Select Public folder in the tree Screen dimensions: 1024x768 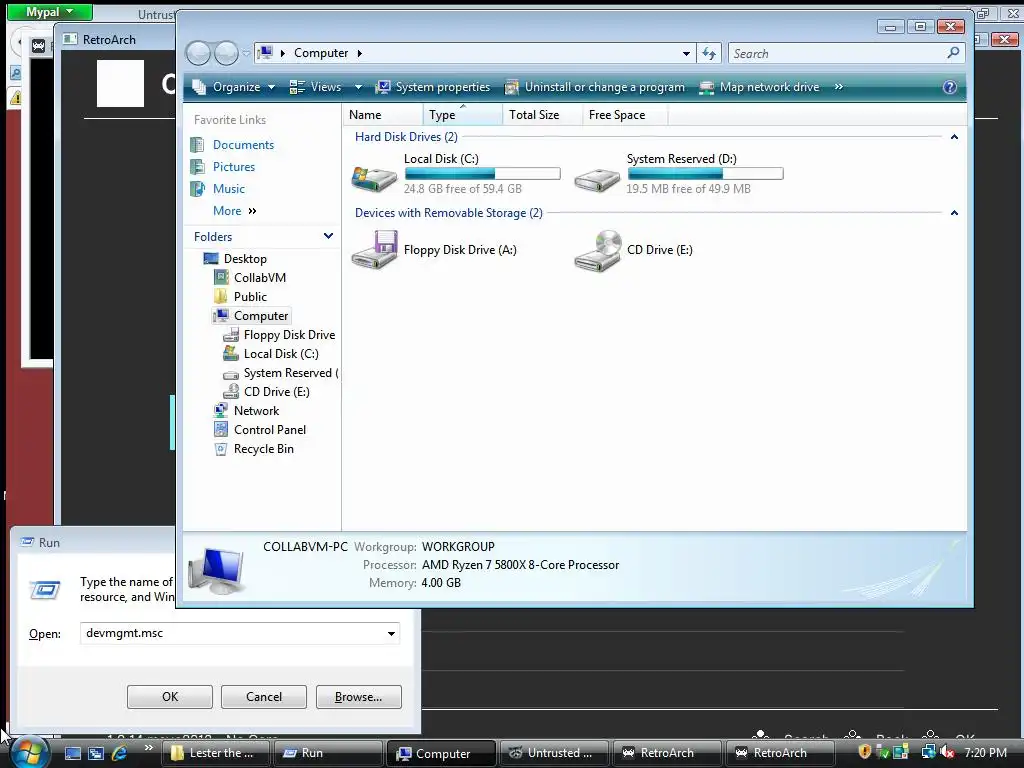point(250,296)
